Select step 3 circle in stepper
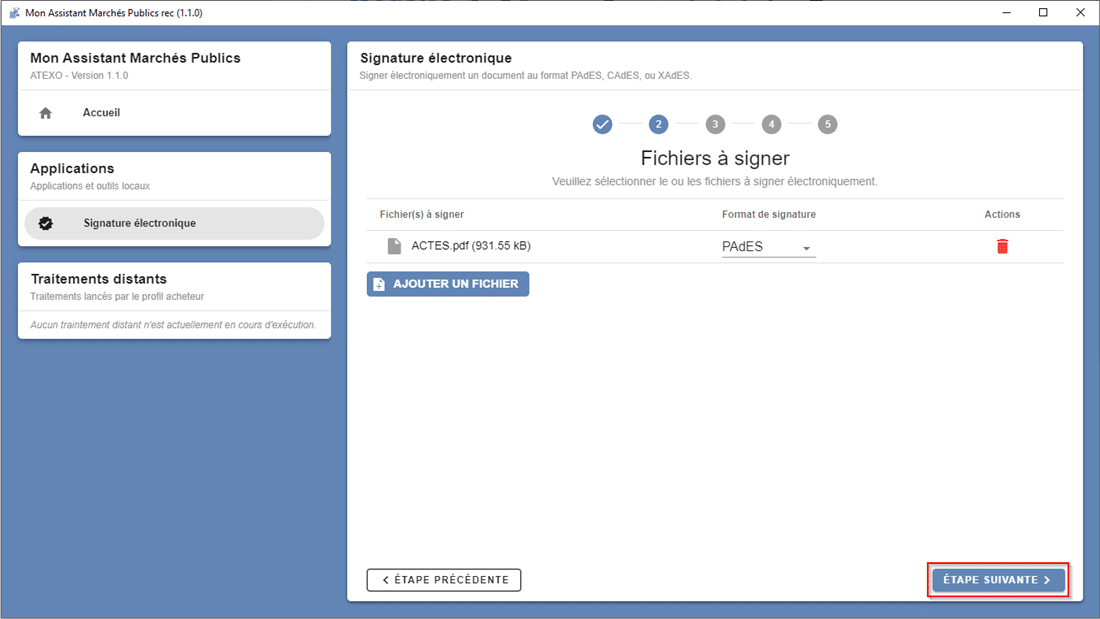The height and width of the screenshot is (619, 1100). point(715,124)
